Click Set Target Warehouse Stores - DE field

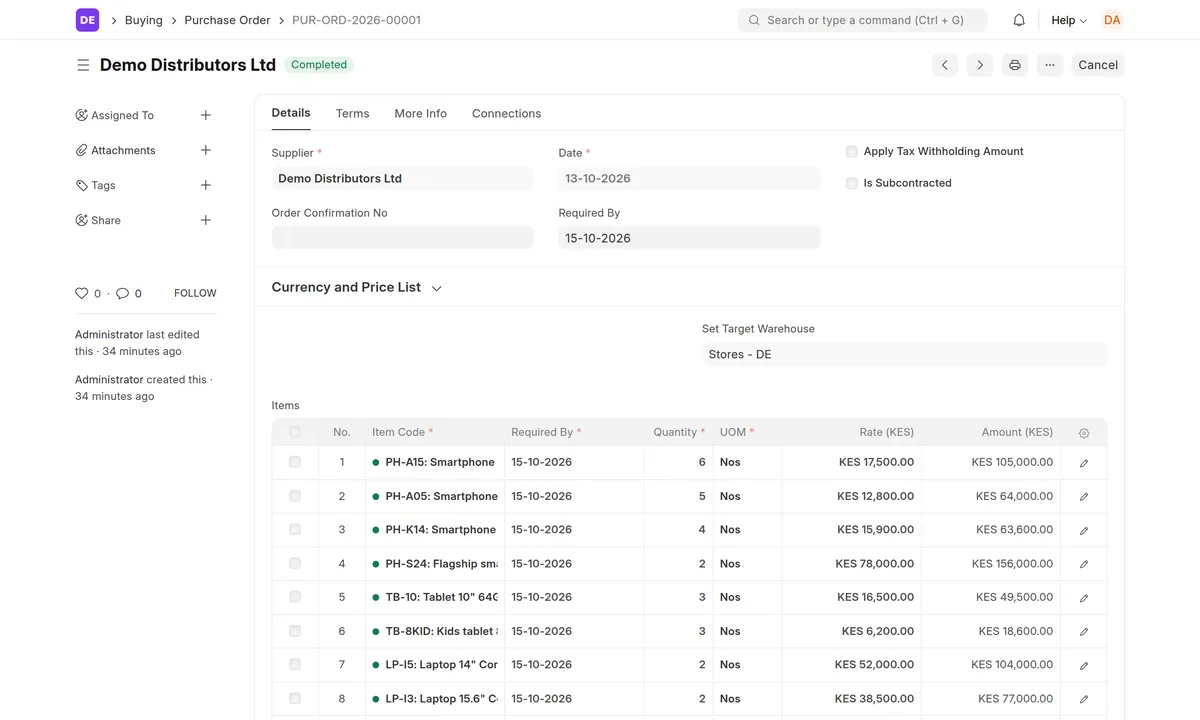[904, 354]
